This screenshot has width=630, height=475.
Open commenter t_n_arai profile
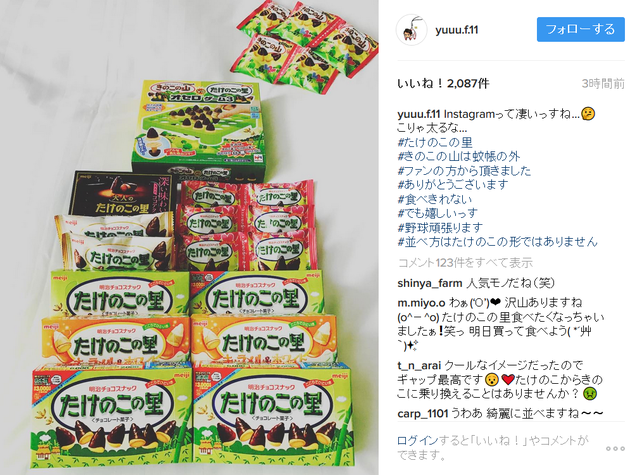pos(419,366)
